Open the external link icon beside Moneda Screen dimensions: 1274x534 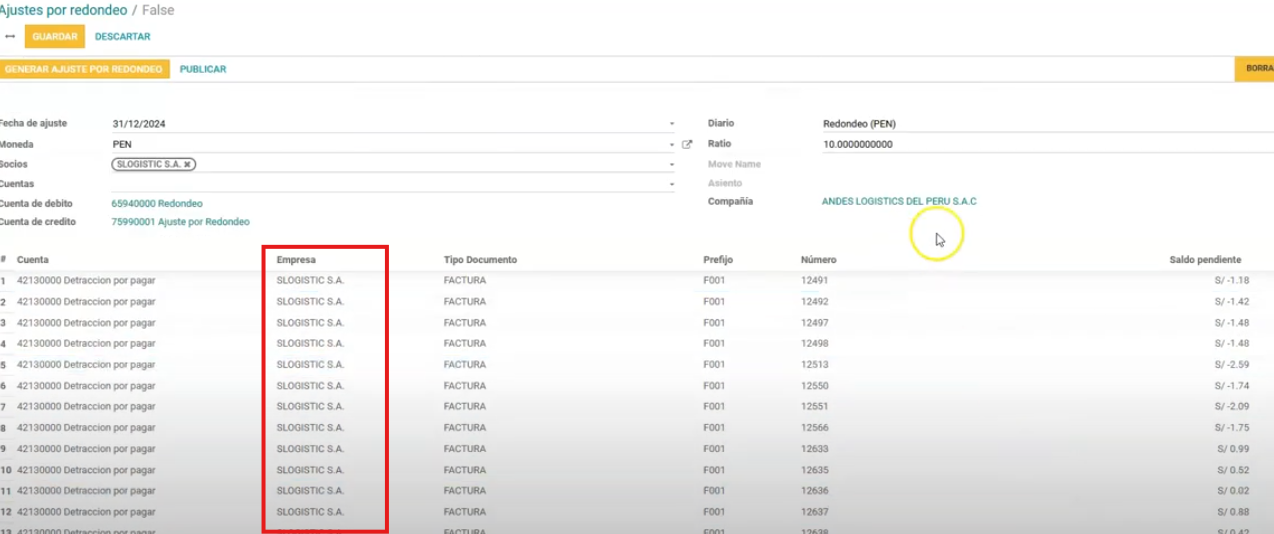click(x=687, y=145)
